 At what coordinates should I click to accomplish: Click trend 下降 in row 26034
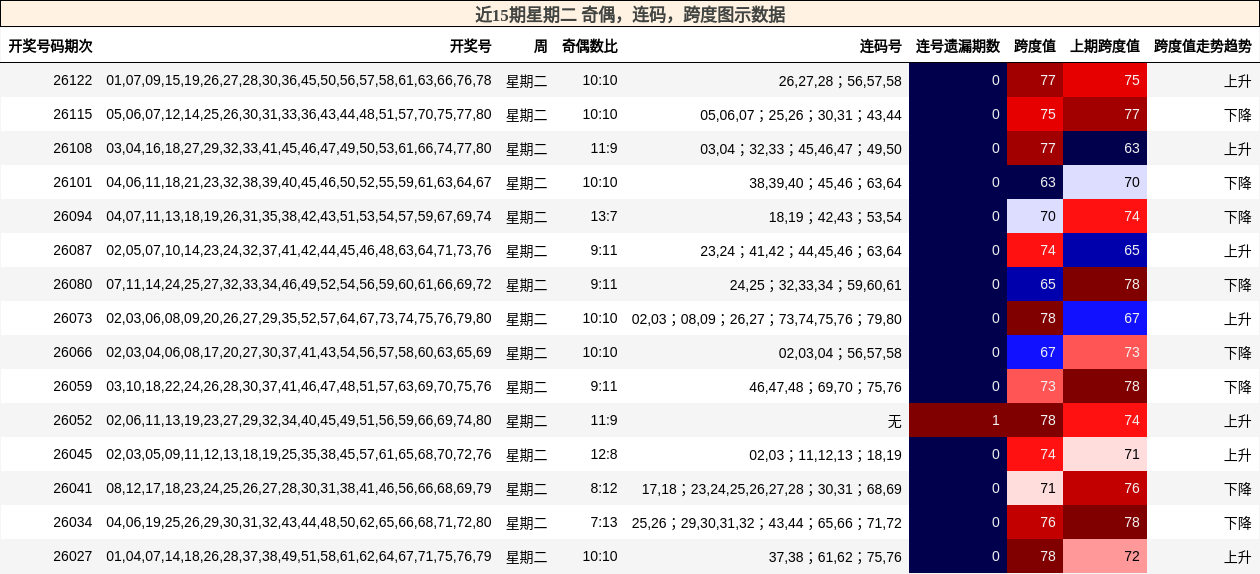tap(1237, 523)
